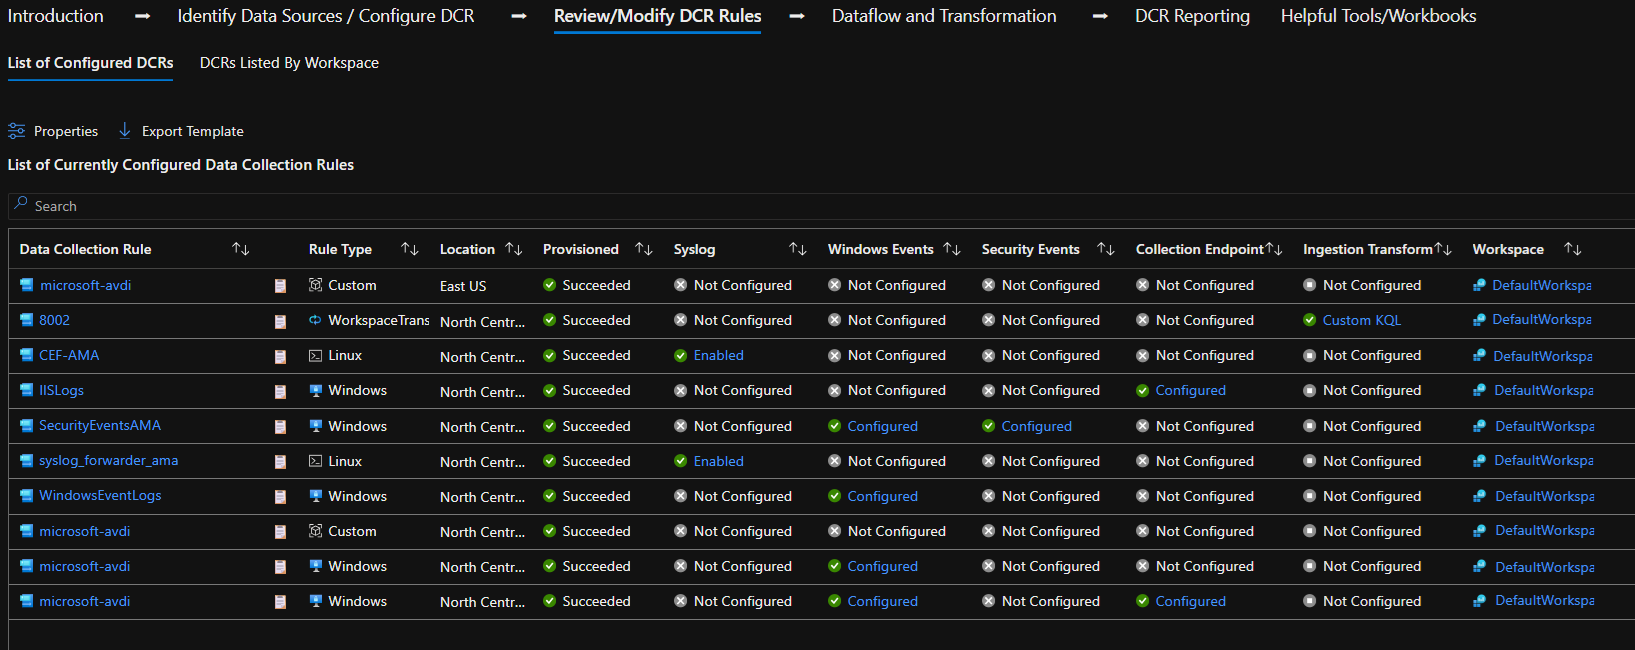
Task: Go to the DCR Reporting tab
Action: tap(1192, 16)
